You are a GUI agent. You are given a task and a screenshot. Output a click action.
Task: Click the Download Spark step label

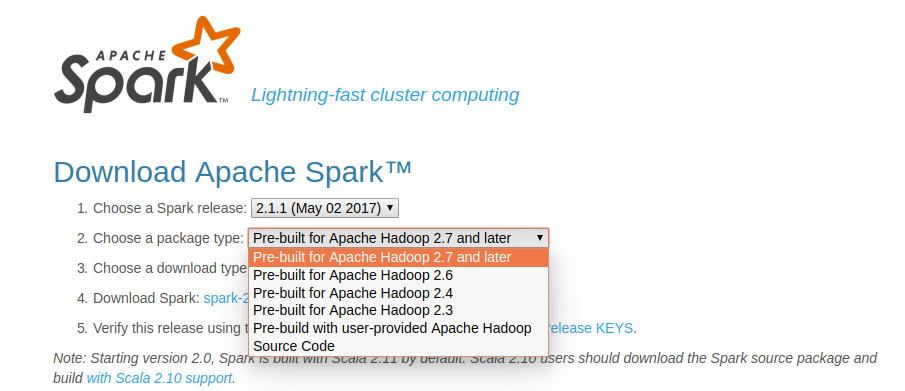click(x=147, y=298)
